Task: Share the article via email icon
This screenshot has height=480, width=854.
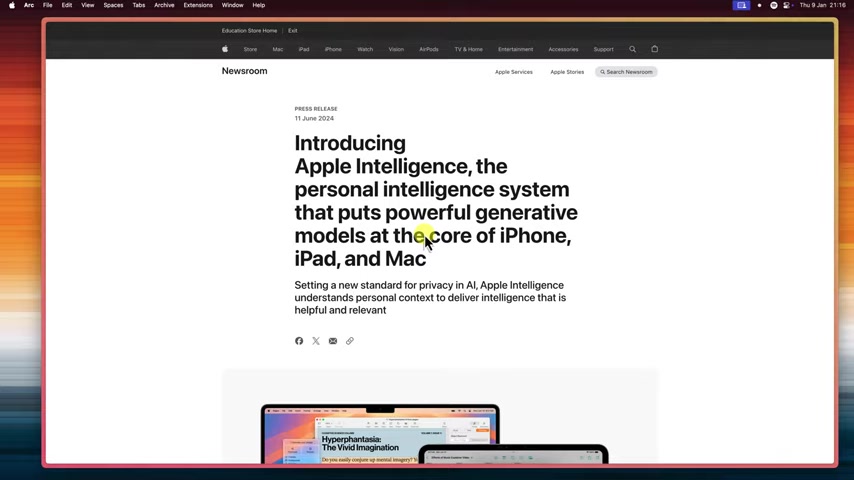Action: pyautogui.click(x=333, y=341)
